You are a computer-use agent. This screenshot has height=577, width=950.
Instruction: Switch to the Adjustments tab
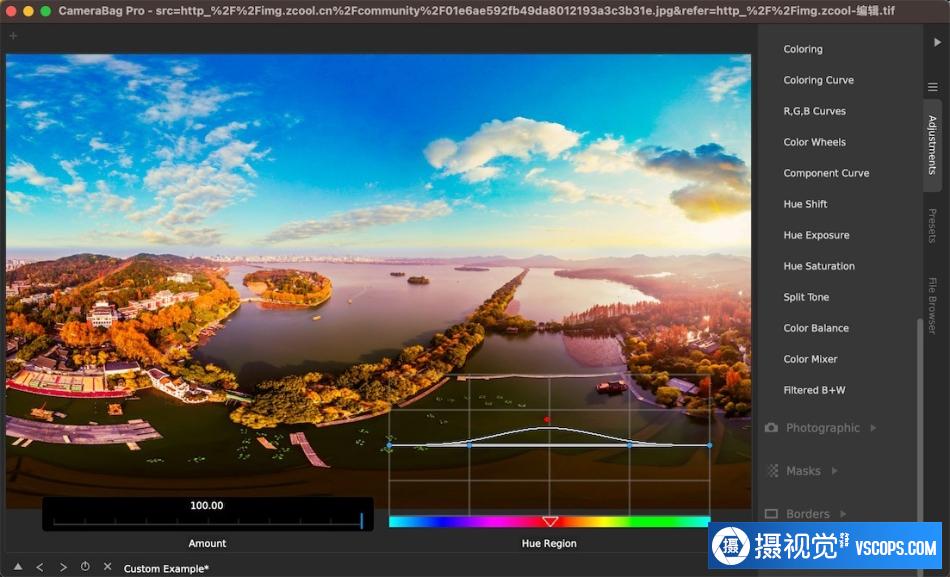[932, 145]
